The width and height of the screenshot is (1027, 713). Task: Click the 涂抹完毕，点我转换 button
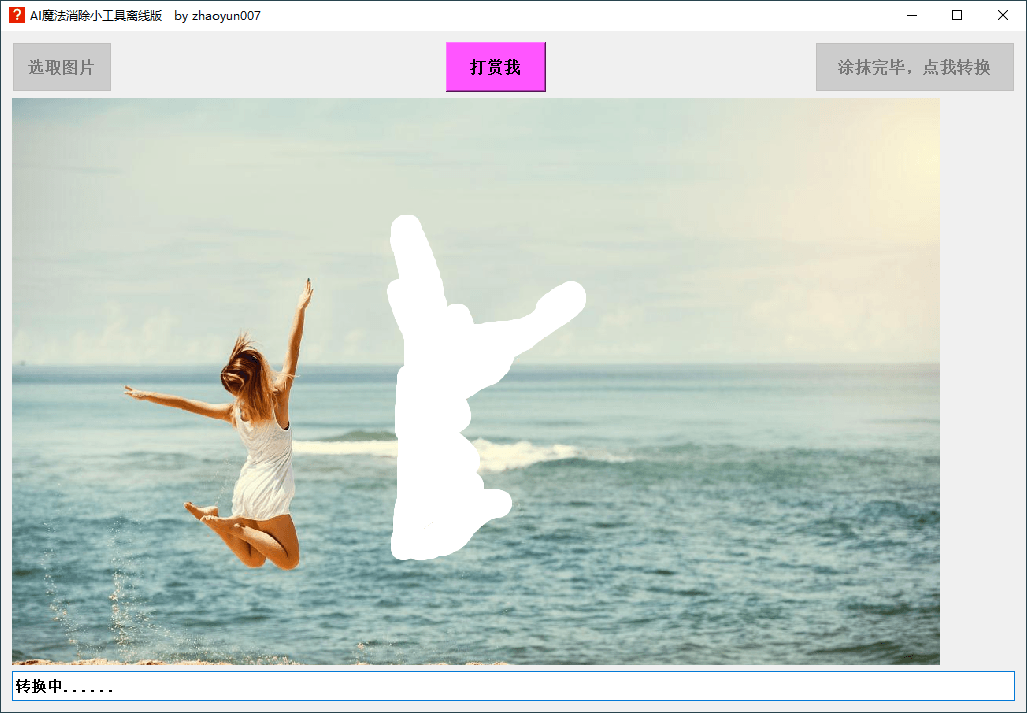pyautogui.click(x=914, y=67)
